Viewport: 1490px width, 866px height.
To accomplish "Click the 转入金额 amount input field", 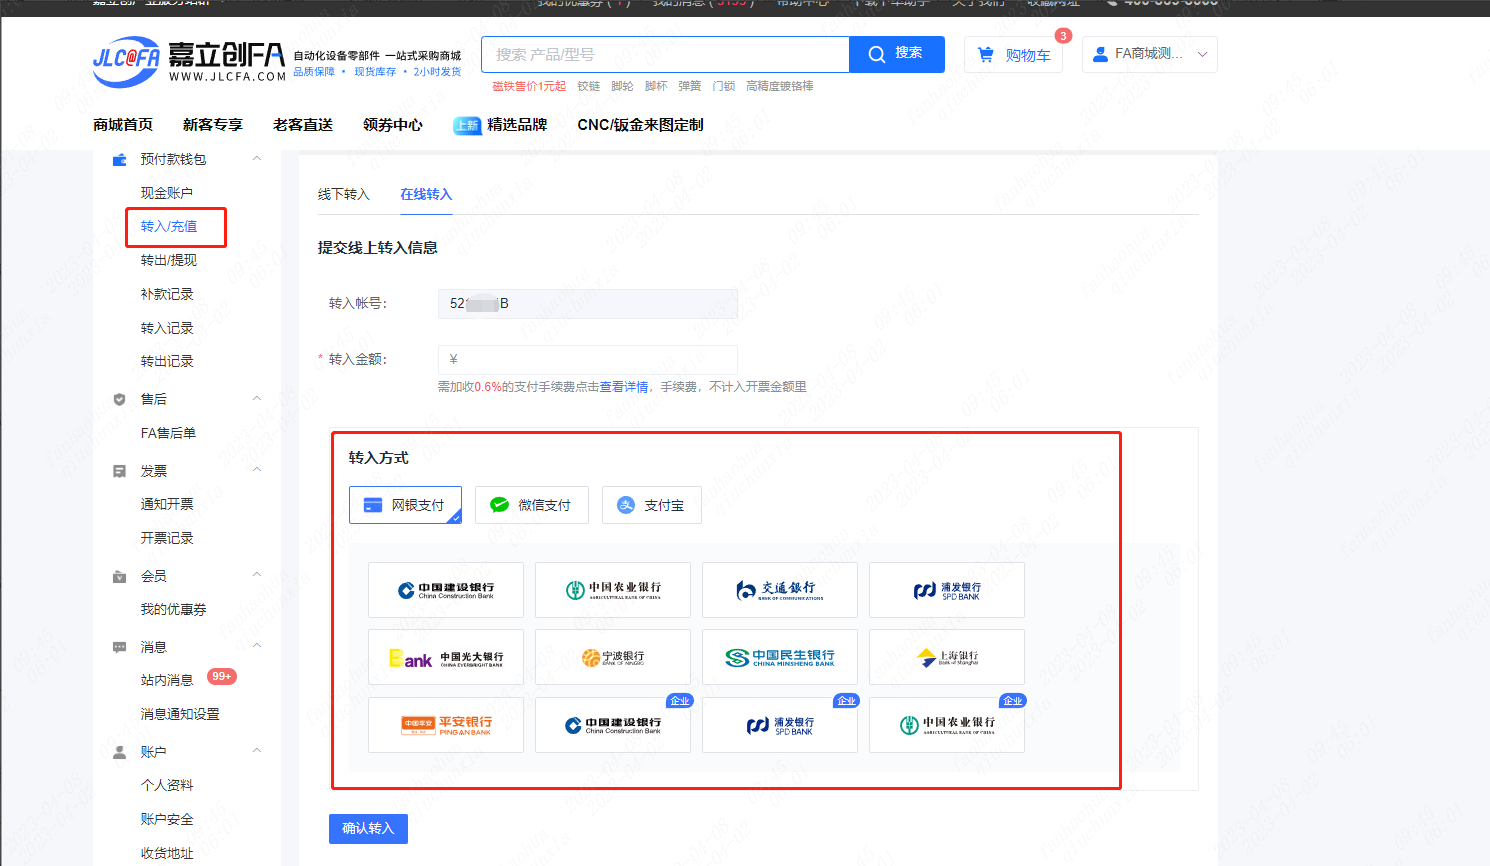I will (588, 359).
